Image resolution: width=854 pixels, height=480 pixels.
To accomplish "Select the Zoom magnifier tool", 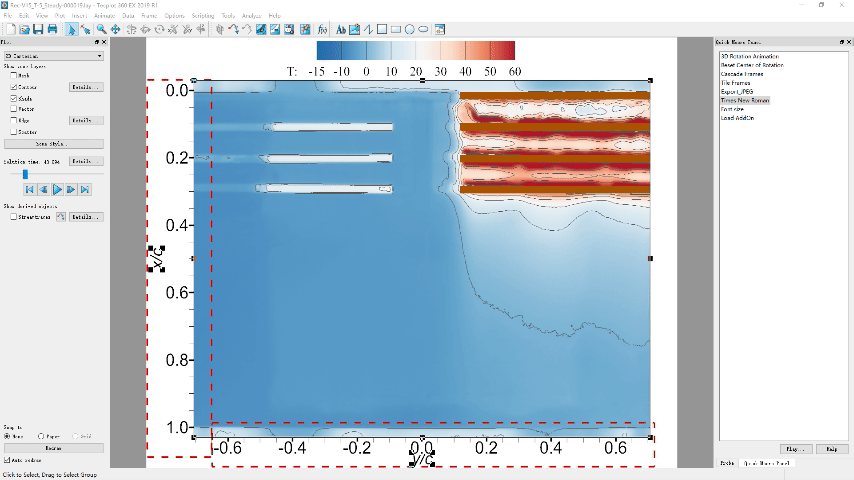I will [101, 29].
